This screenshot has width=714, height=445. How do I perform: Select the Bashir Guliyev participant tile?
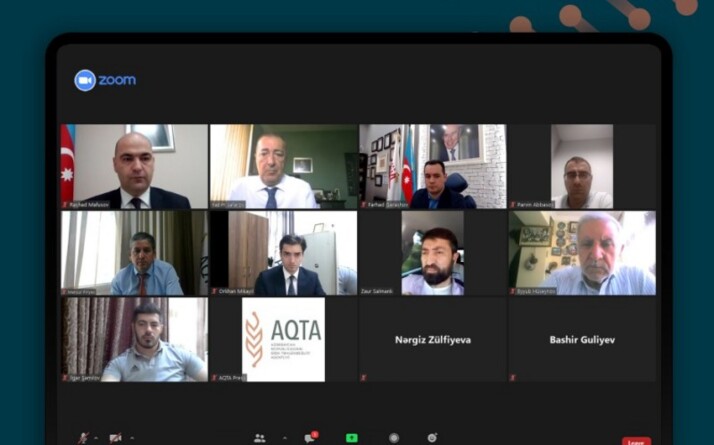582,339
